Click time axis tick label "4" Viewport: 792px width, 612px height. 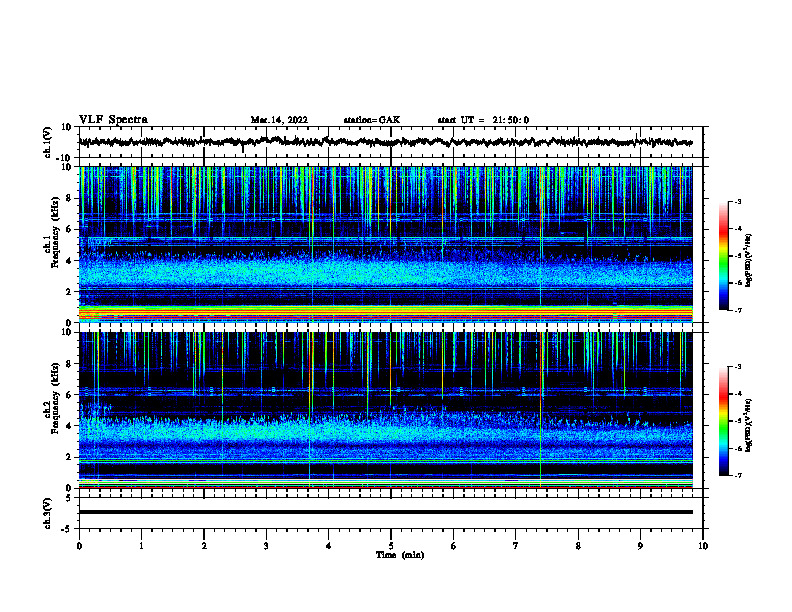329,546
